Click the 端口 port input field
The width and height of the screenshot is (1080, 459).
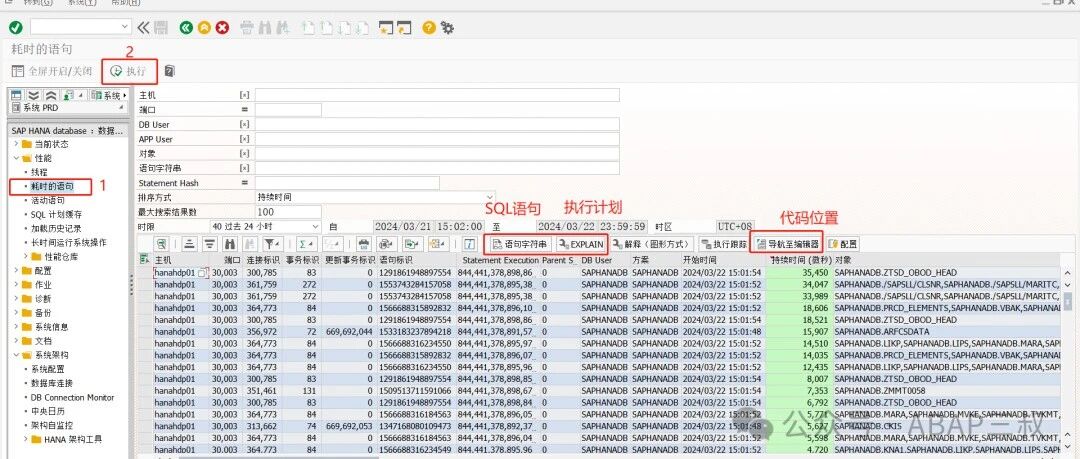coord(288,110)
